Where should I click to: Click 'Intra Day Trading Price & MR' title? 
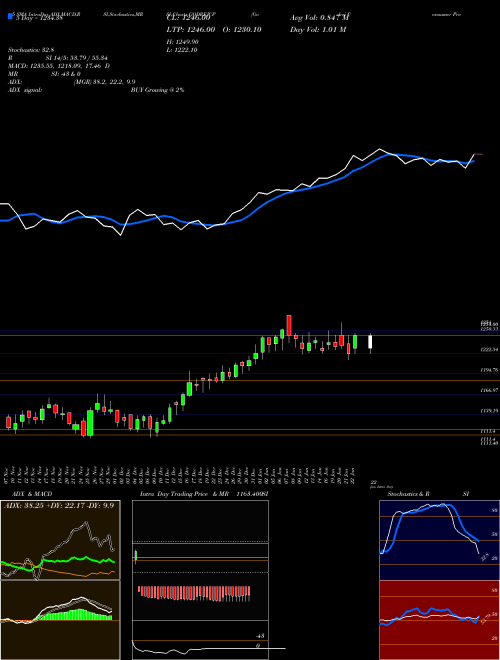tap(185, 494)
